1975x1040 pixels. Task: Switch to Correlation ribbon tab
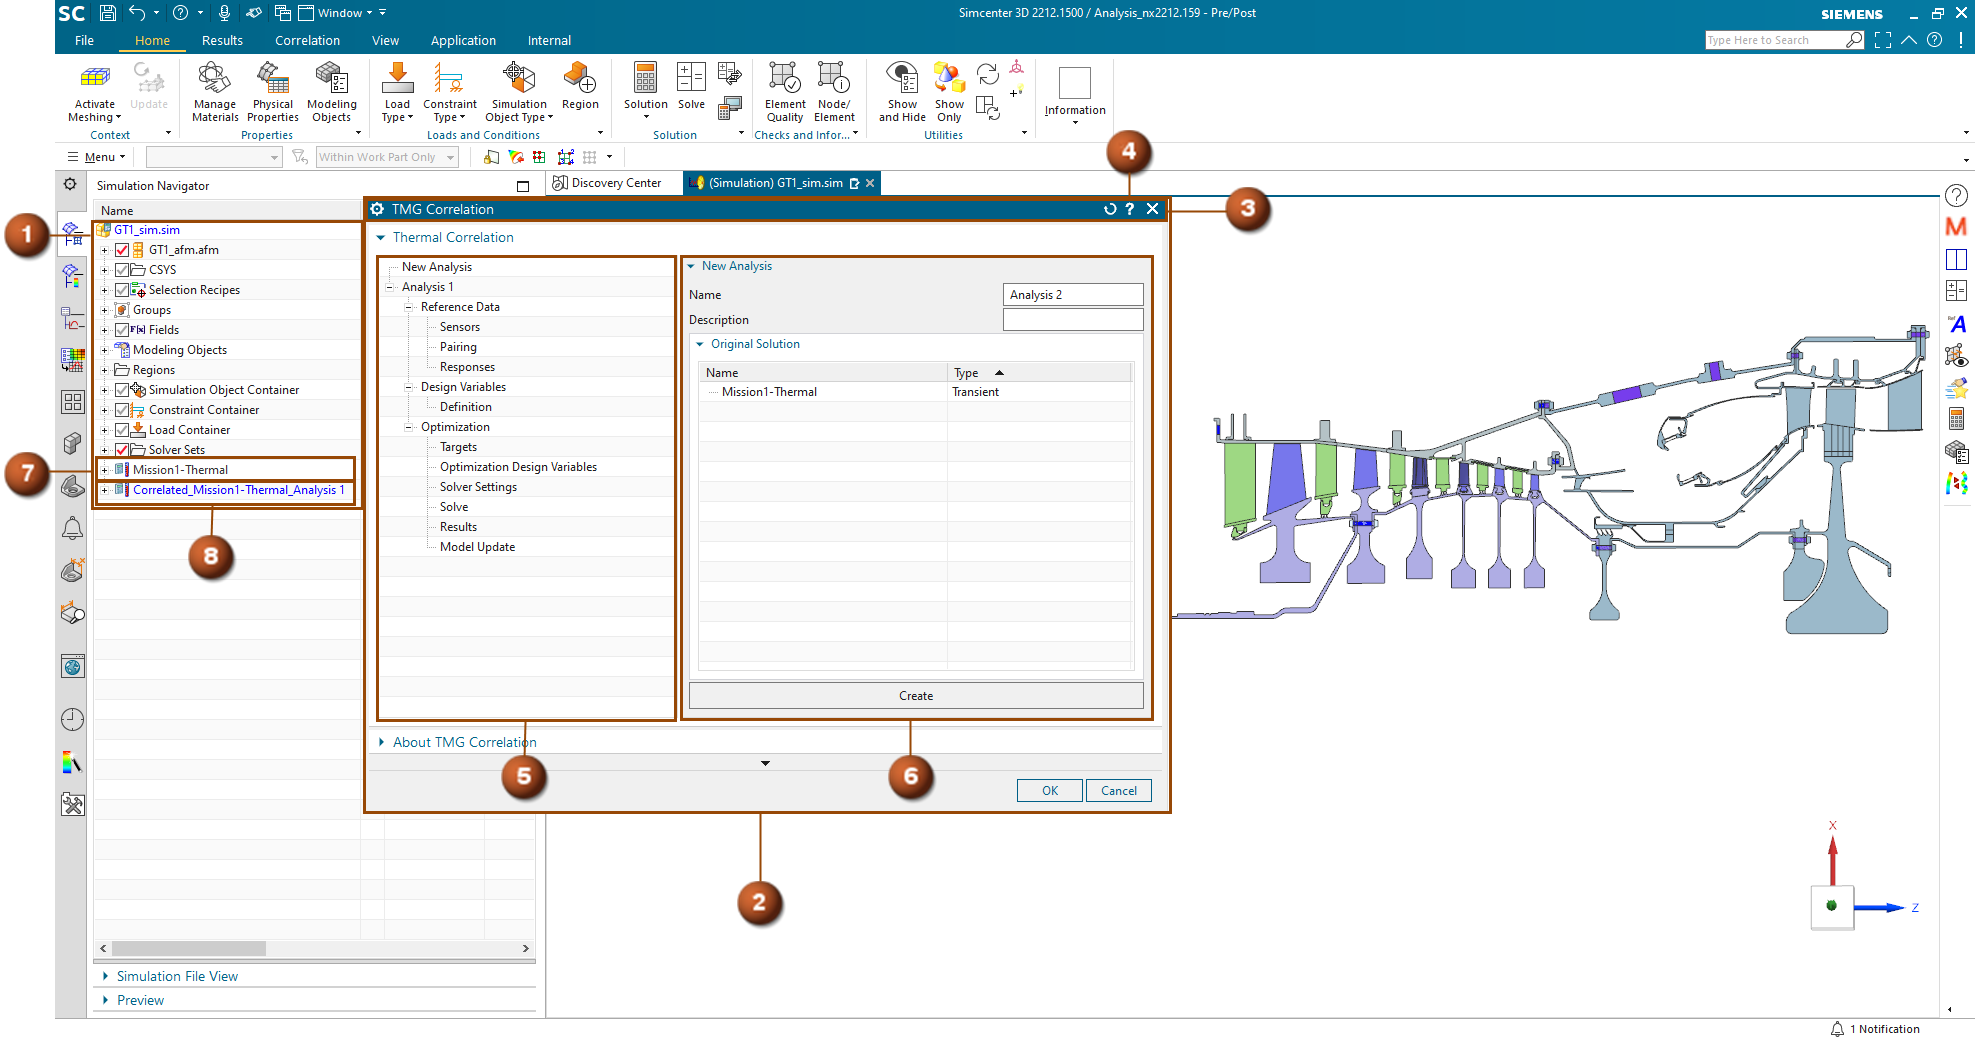pyautogui.click(x=307, y=41)
